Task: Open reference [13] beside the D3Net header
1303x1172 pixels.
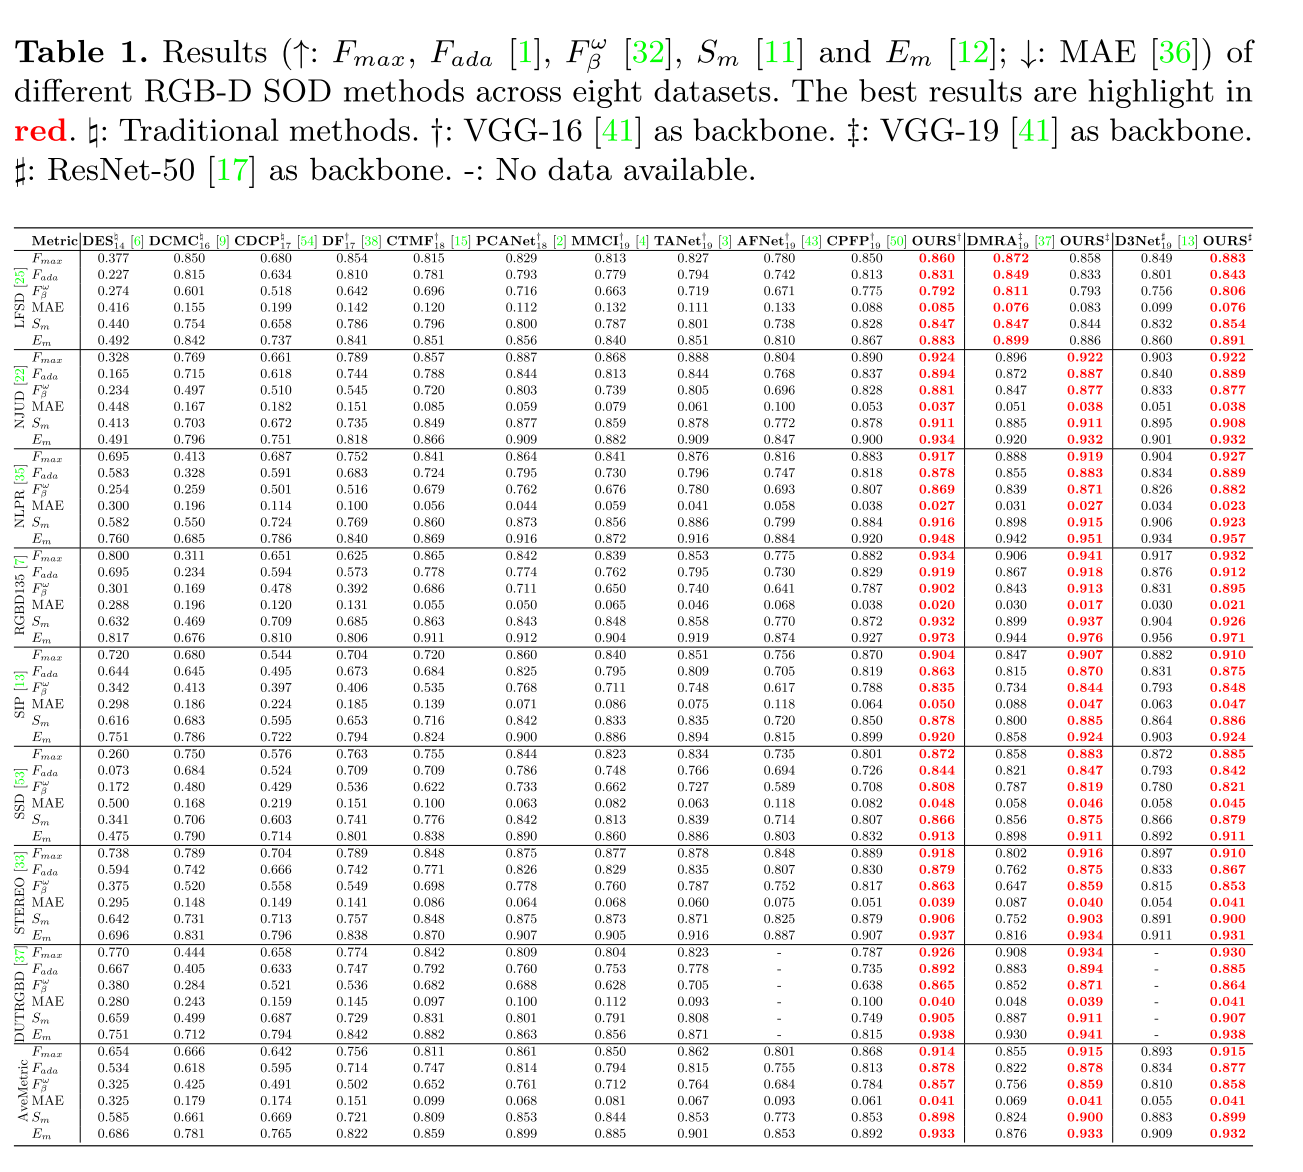Action: click(1187, 241)
